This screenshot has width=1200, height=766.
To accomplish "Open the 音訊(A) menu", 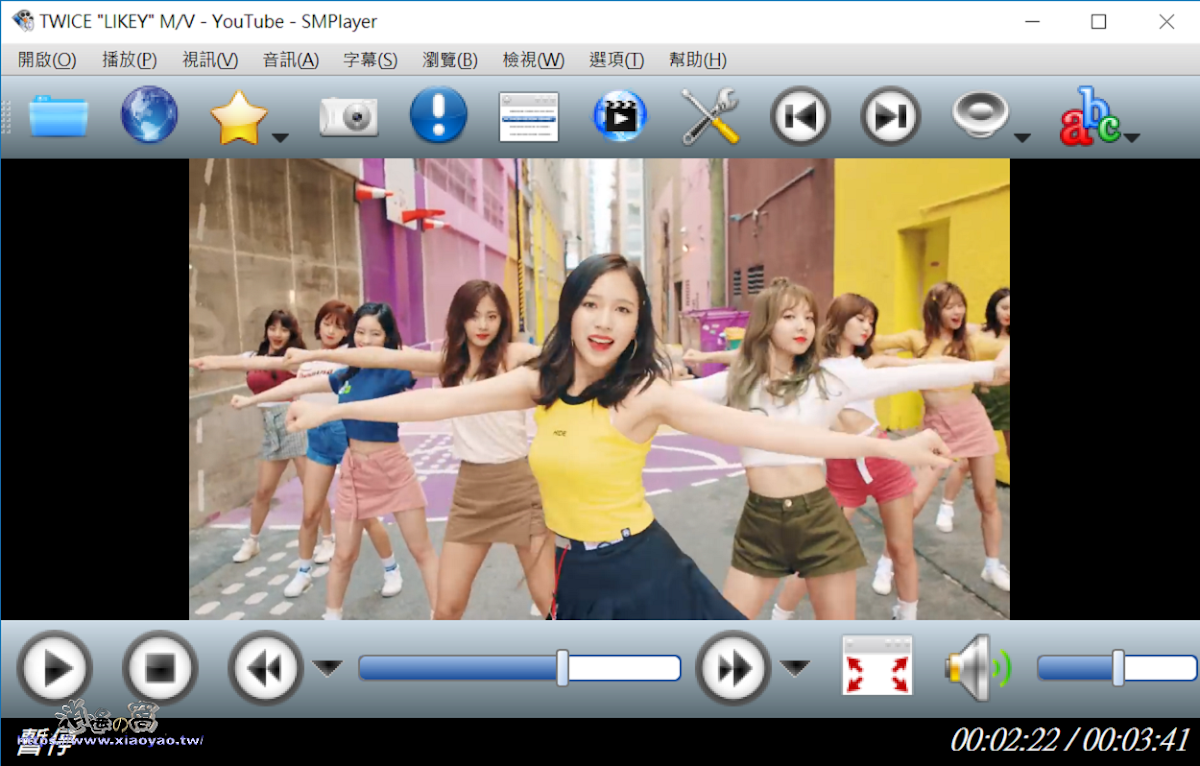I will (x=291, y=60).
